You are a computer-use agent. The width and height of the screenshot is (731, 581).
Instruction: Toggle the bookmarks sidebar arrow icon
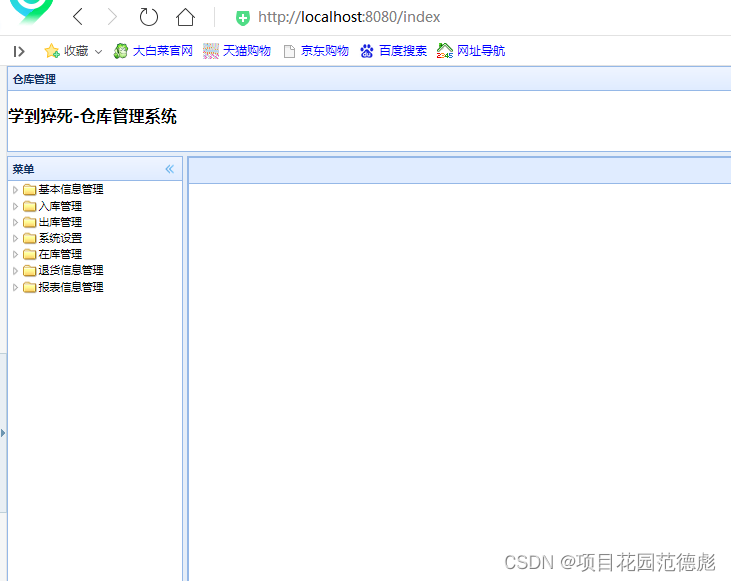[19, 51]
